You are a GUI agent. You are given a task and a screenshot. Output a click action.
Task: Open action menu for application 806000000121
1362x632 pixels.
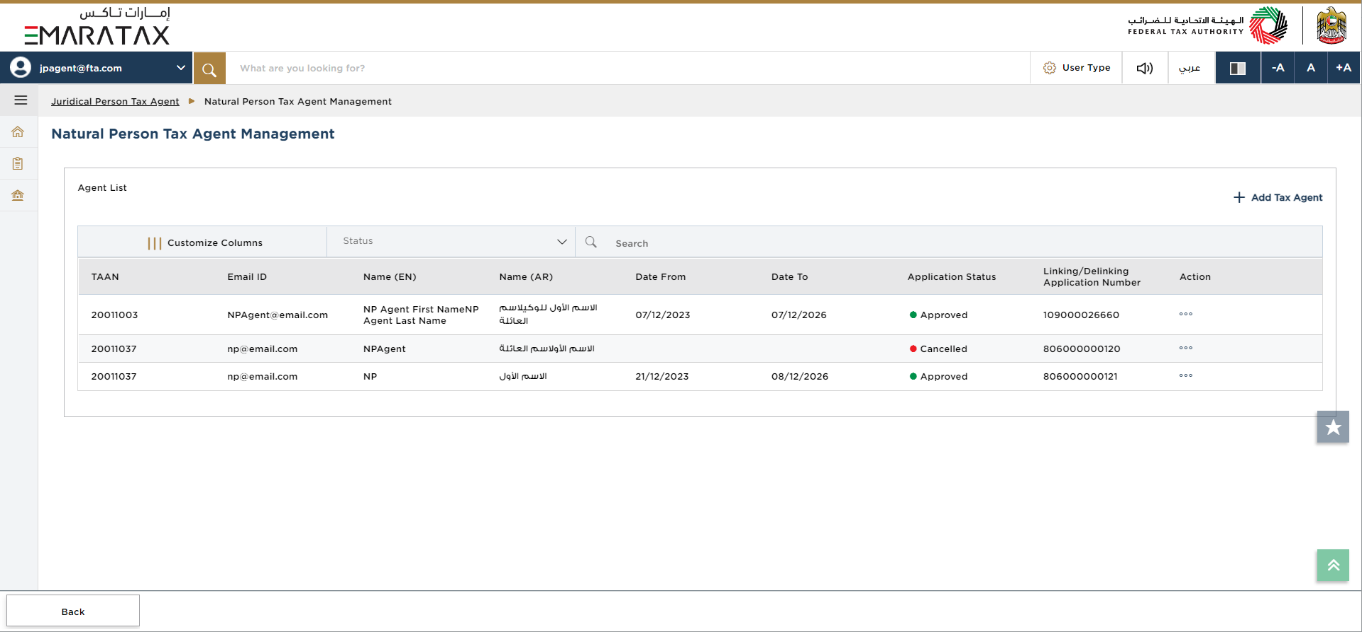pyautogui.click(x=1186, y=376)
